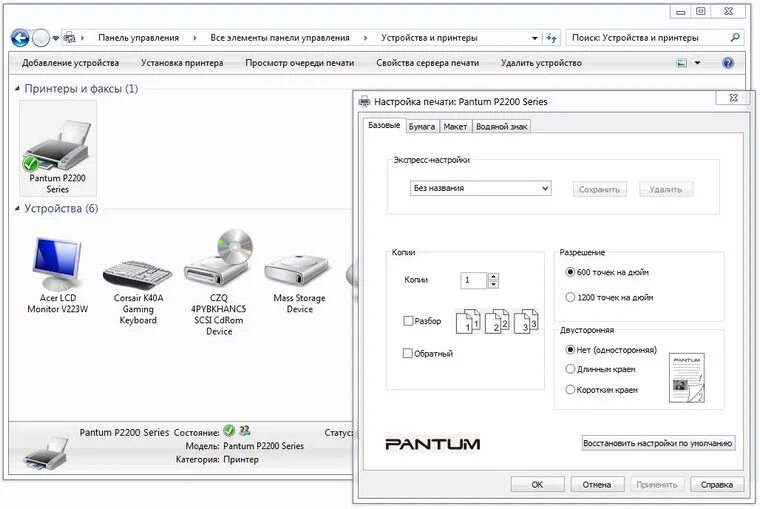Switch to the Базовые tab
Screen dimensions: 760x509
(384, 126)
